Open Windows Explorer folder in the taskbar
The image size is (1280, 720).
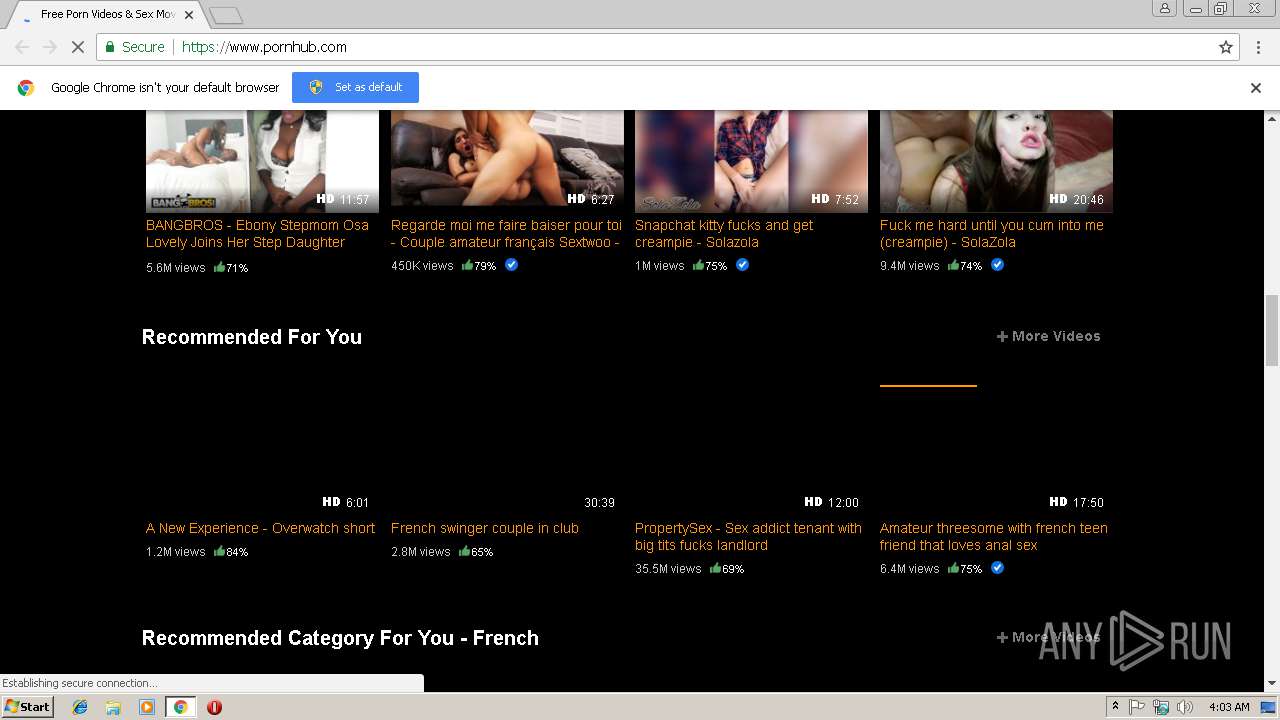click(x=113, y=707)
